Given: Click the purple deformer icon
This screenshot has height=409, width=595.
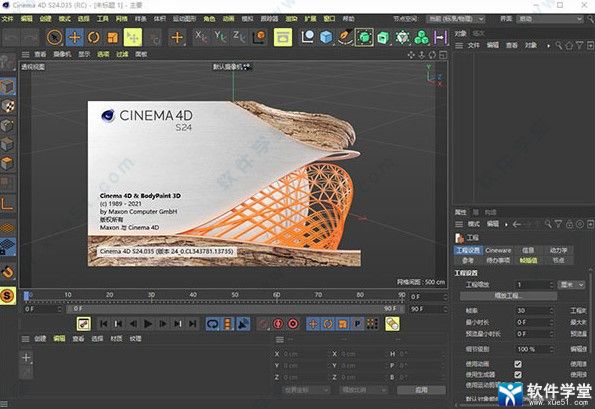Looking at the screenshot, I should coord(440,37).
